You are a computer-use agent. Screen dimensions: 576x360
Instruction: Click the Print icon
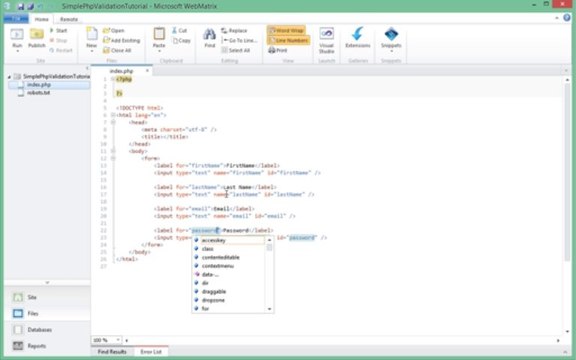(272, 50)
